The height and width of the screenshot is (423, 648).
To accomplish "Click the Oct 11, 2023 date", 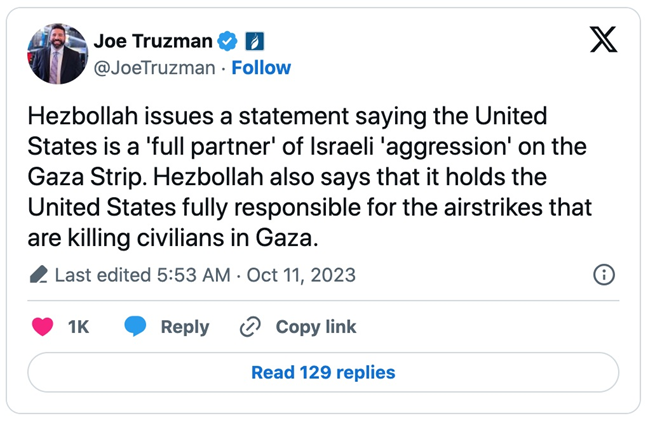I will click(300, 274).
